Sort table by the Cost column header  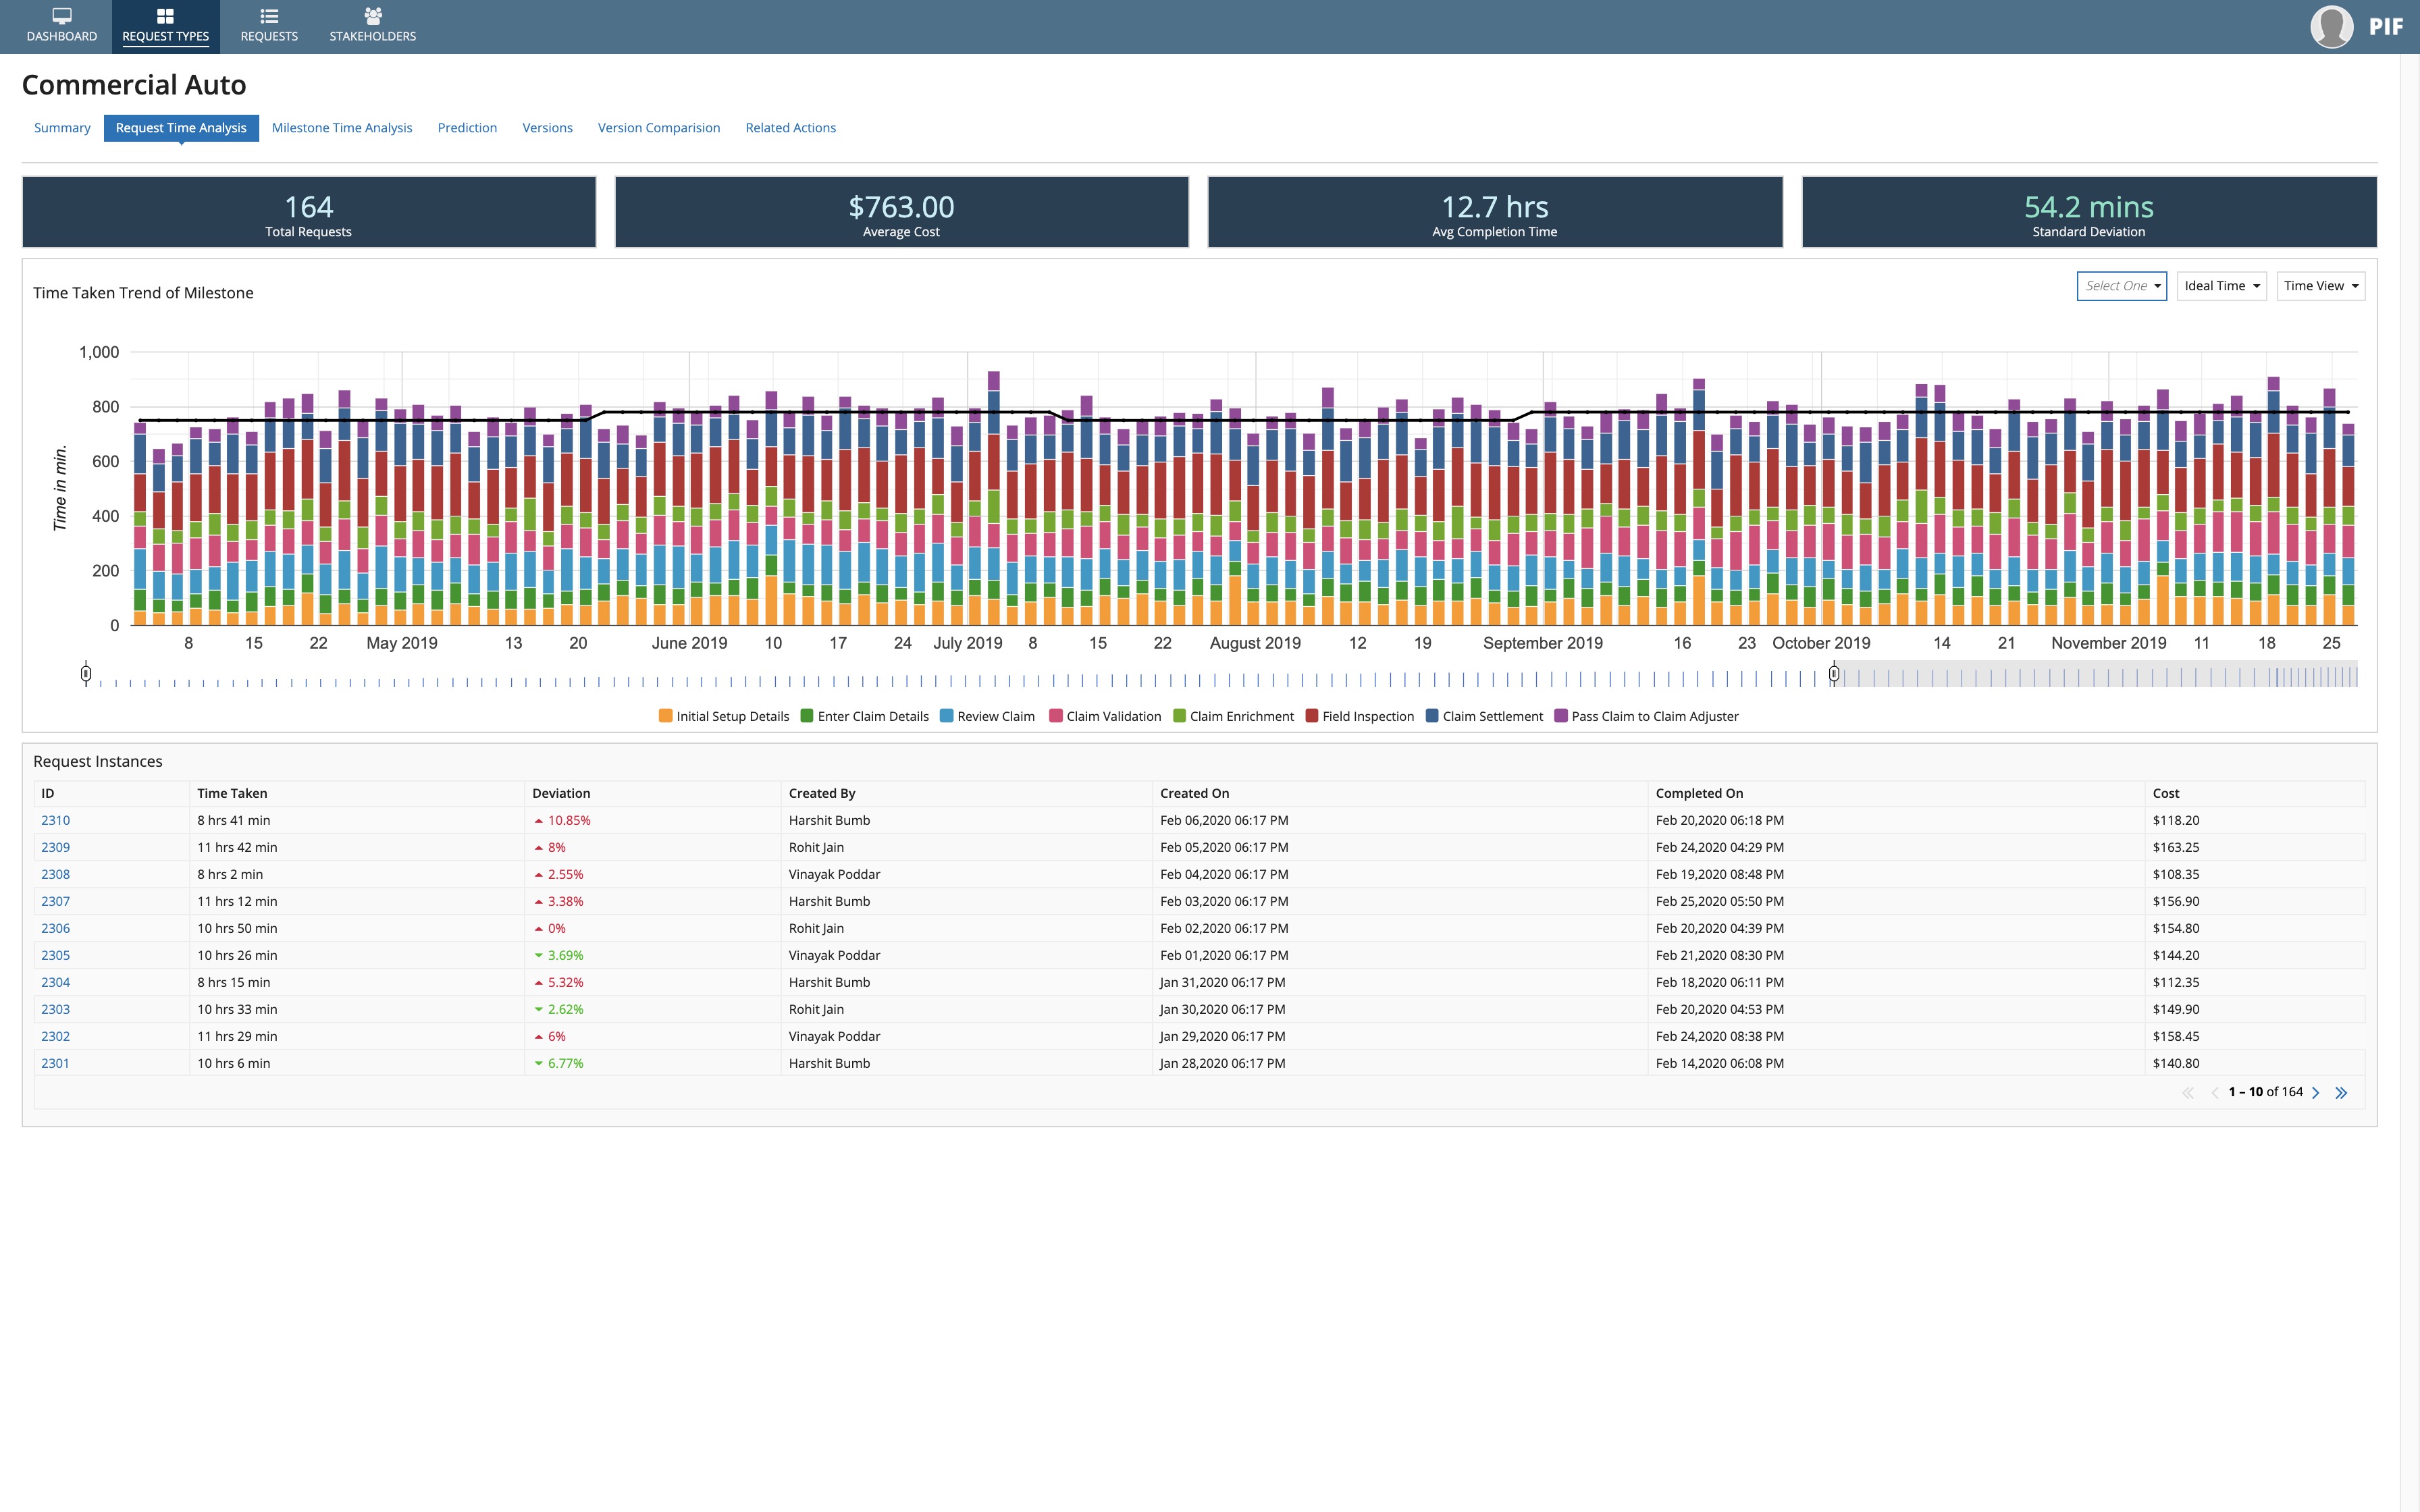click(x=2166, y=793)
